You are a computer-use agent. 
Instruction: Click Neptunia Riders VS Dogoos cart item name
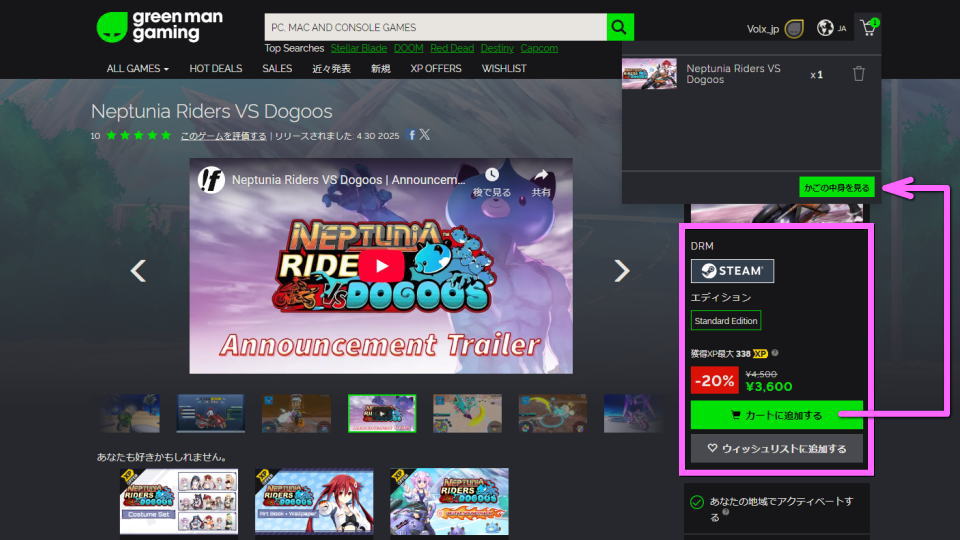733,74
